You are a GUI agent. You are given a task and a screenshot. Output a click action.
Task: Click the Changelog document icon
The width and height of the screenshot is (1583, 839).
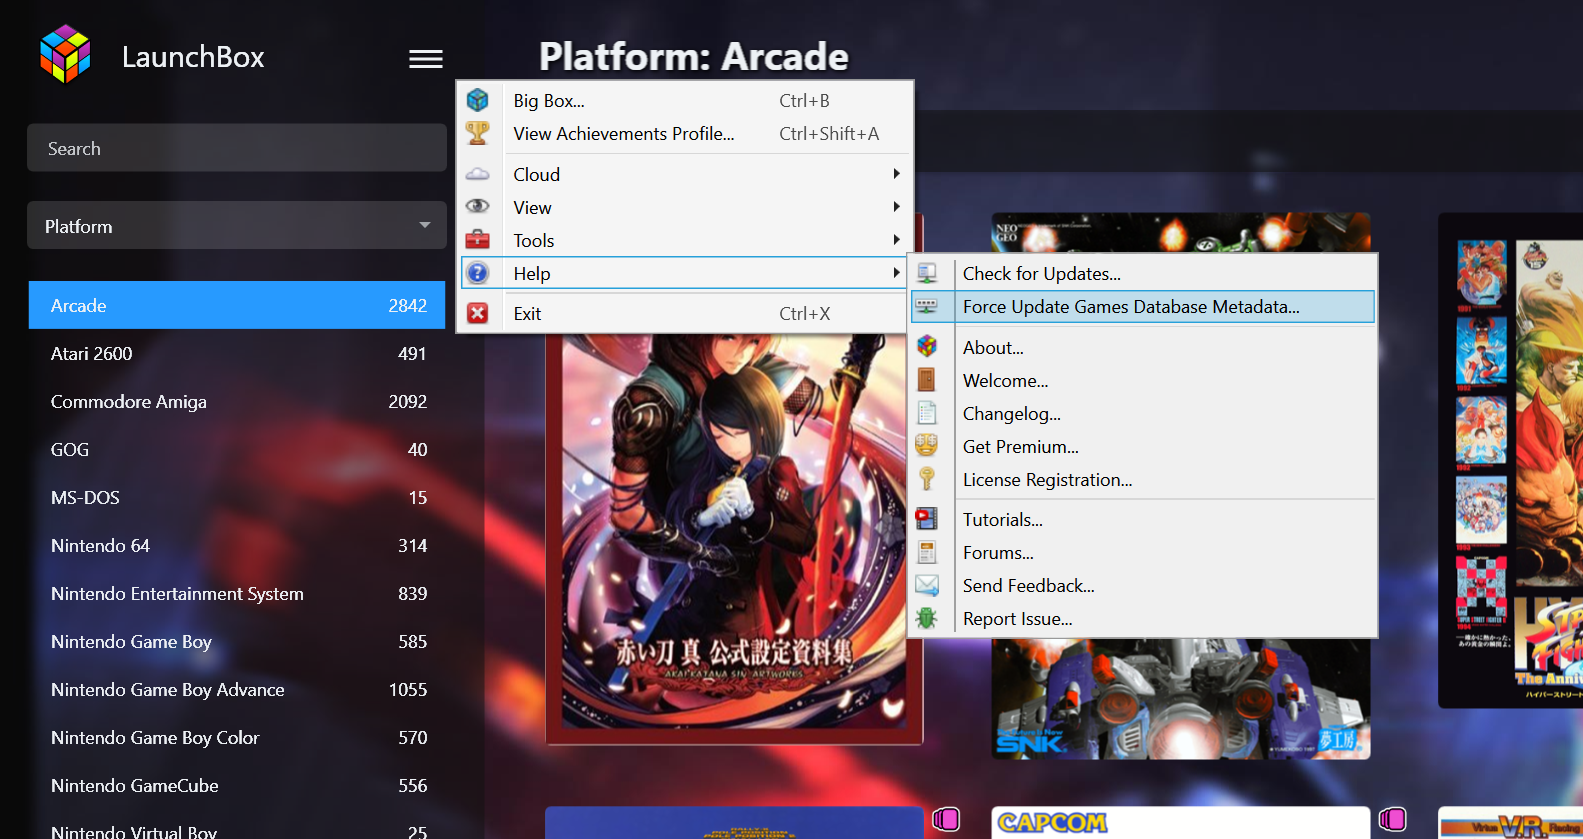point(927,413)
